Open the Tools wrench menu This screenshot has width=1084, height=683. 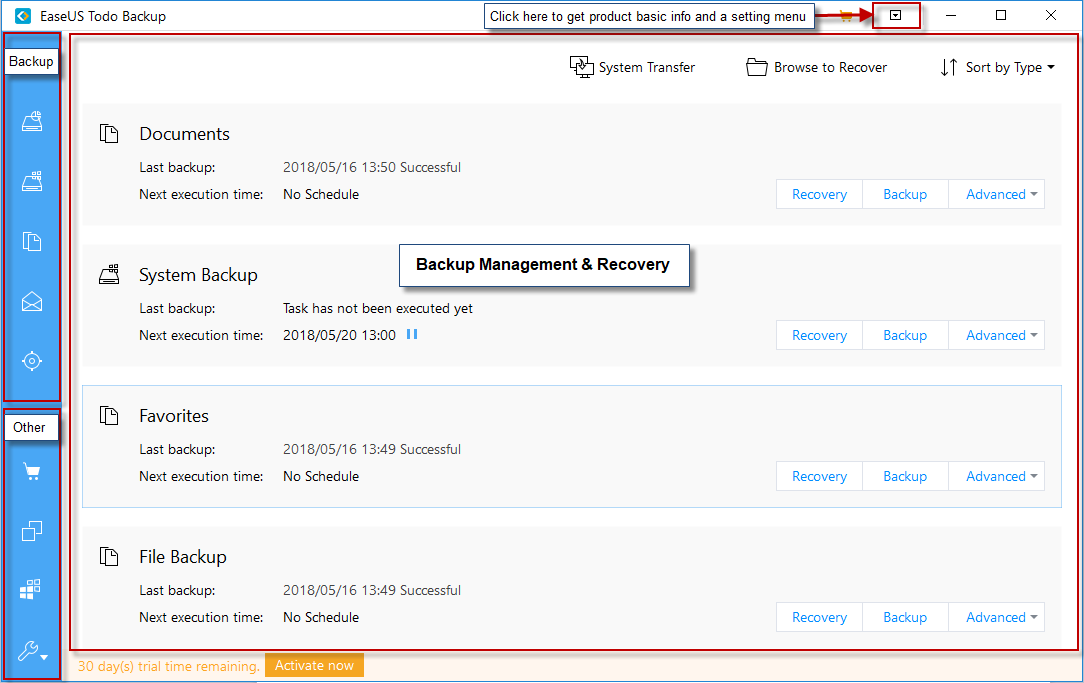(32, 651)
